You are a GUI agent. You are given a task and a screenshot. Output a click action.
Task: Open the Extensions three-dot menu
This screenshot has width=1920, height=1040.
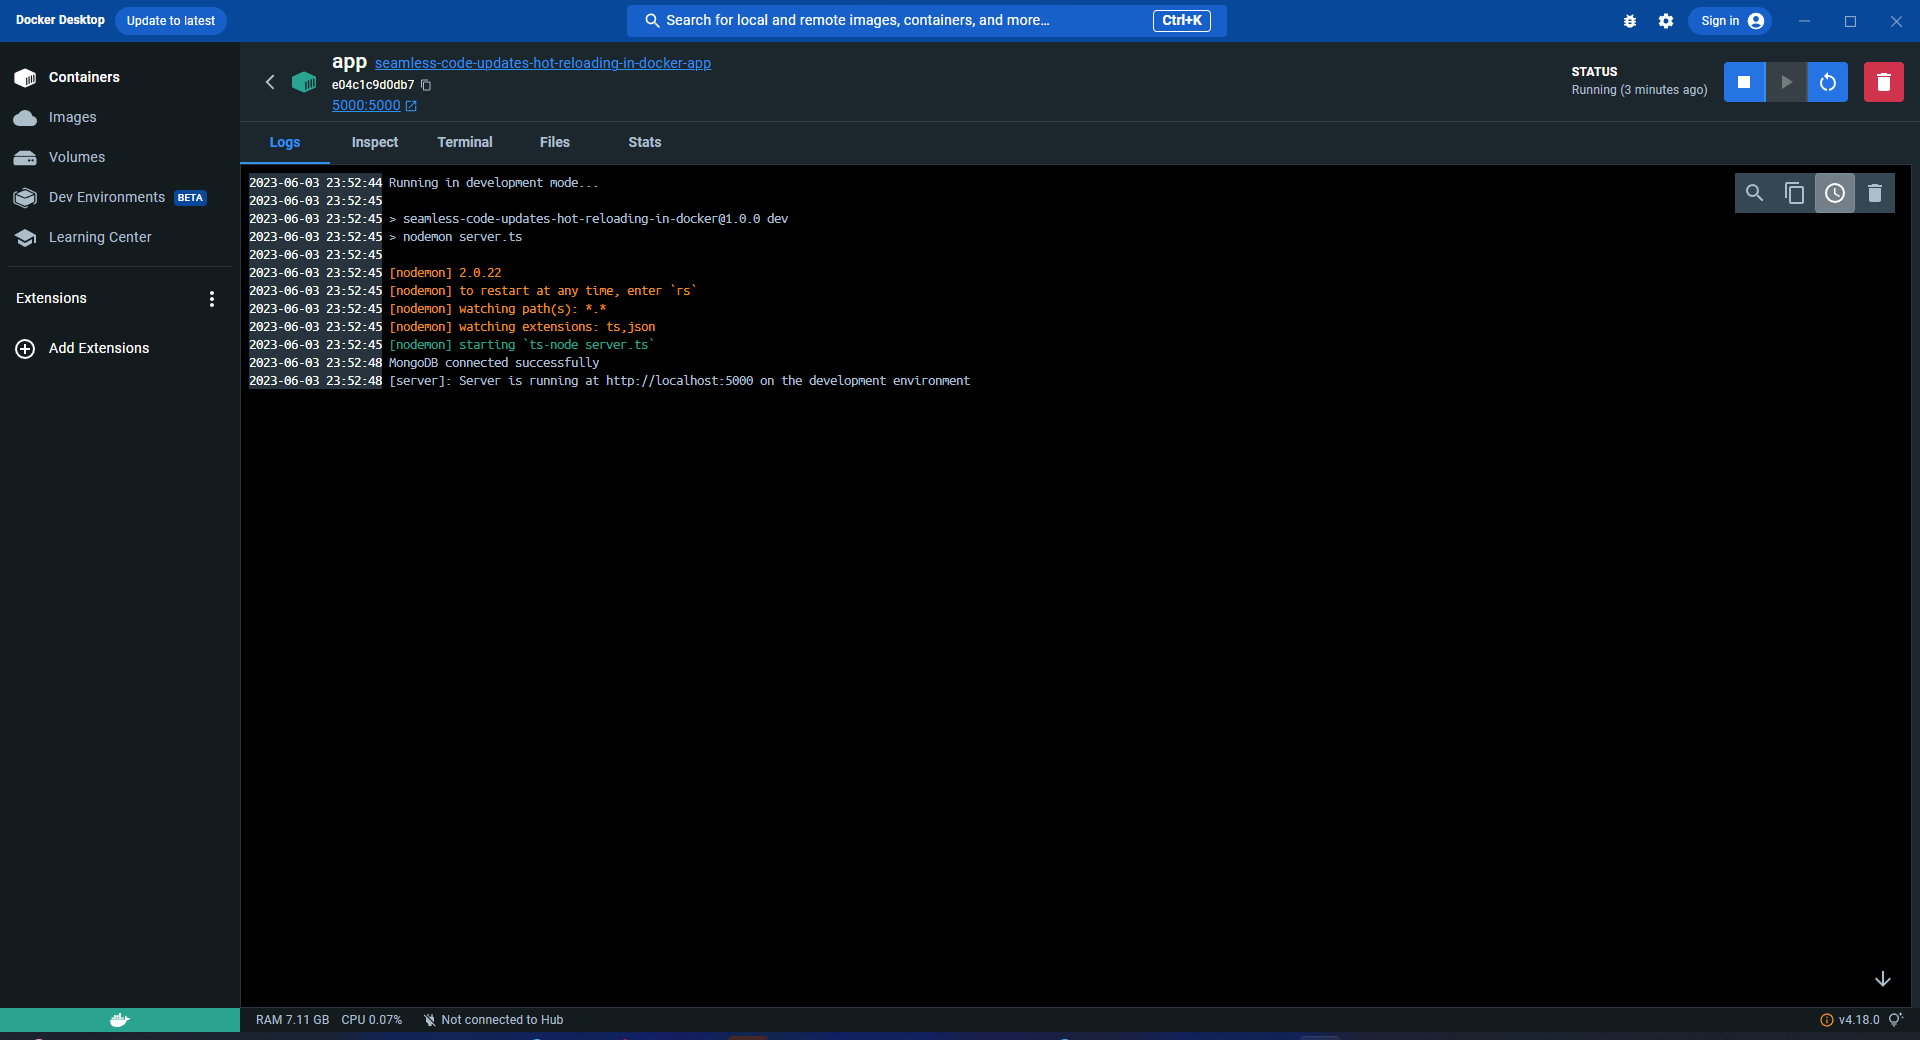[x=211, y=299]
